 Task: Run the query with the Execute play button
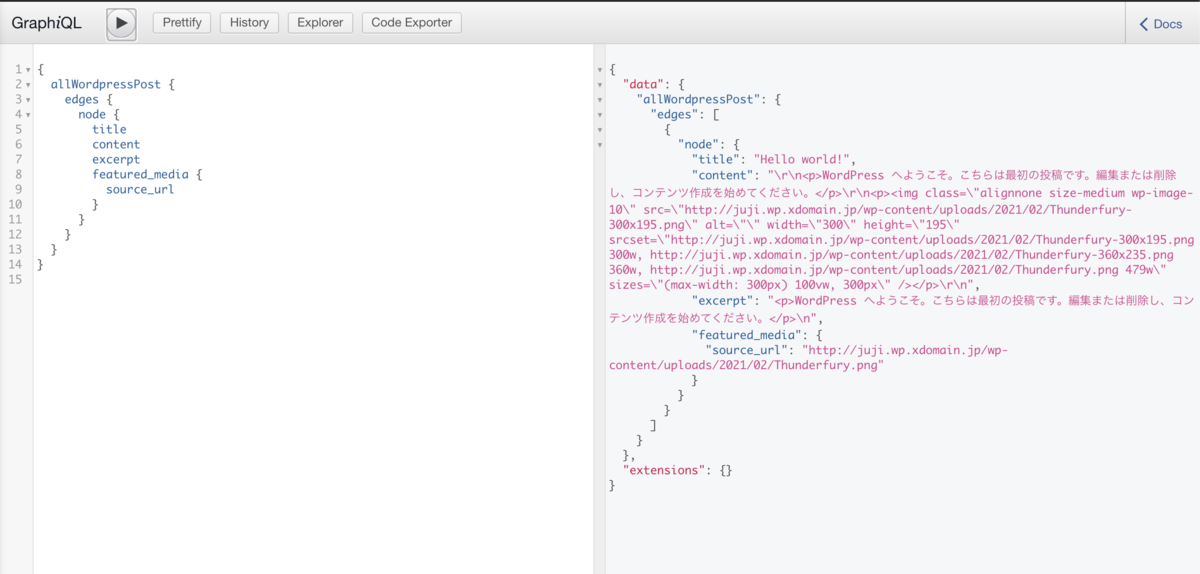[121, 23]
